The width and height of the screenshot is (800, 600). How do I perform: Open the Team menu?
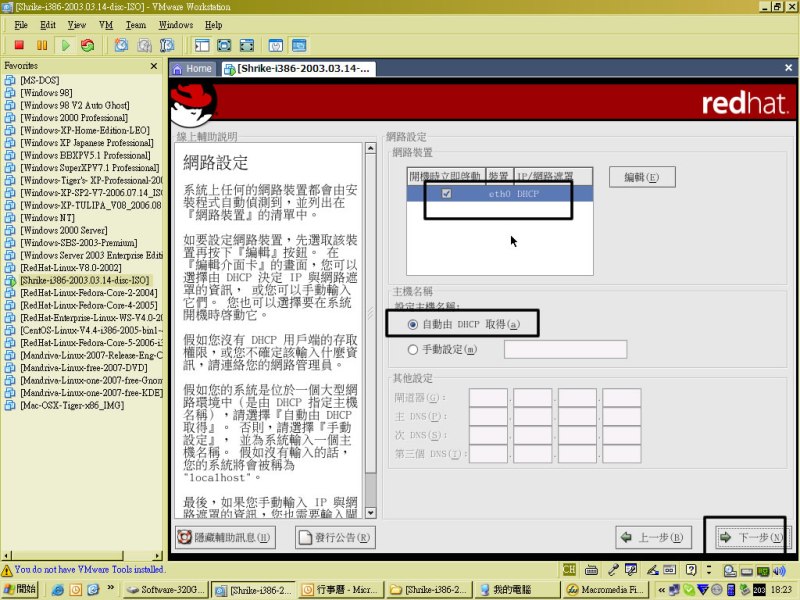[x=136, y=25]
